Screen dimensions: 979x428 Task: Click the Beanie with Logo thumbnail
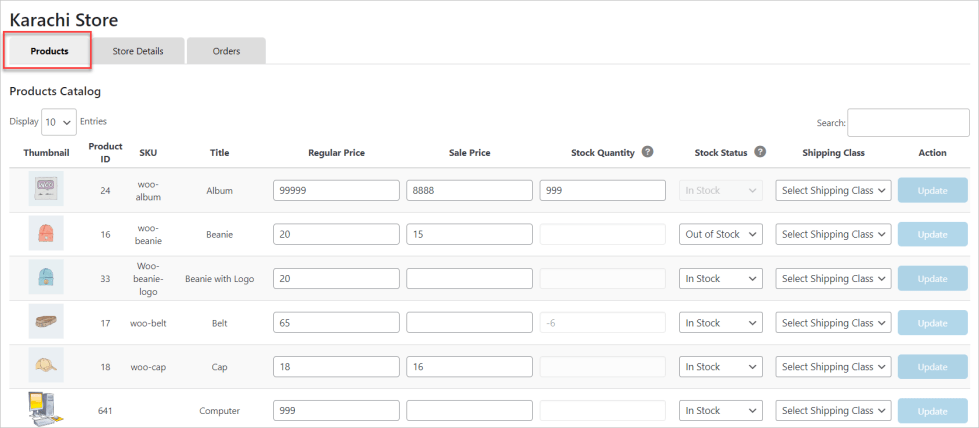point(46,278)
